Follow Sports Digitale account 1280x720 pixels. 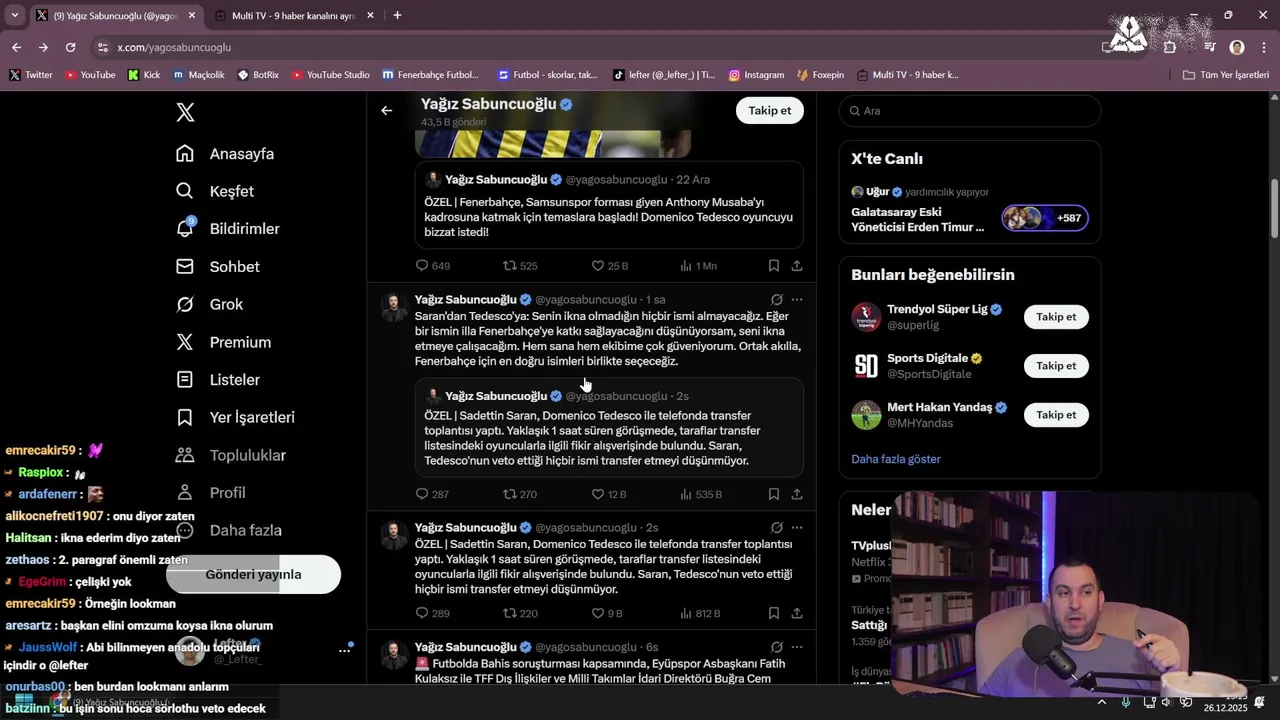(x=1056, y=366)
